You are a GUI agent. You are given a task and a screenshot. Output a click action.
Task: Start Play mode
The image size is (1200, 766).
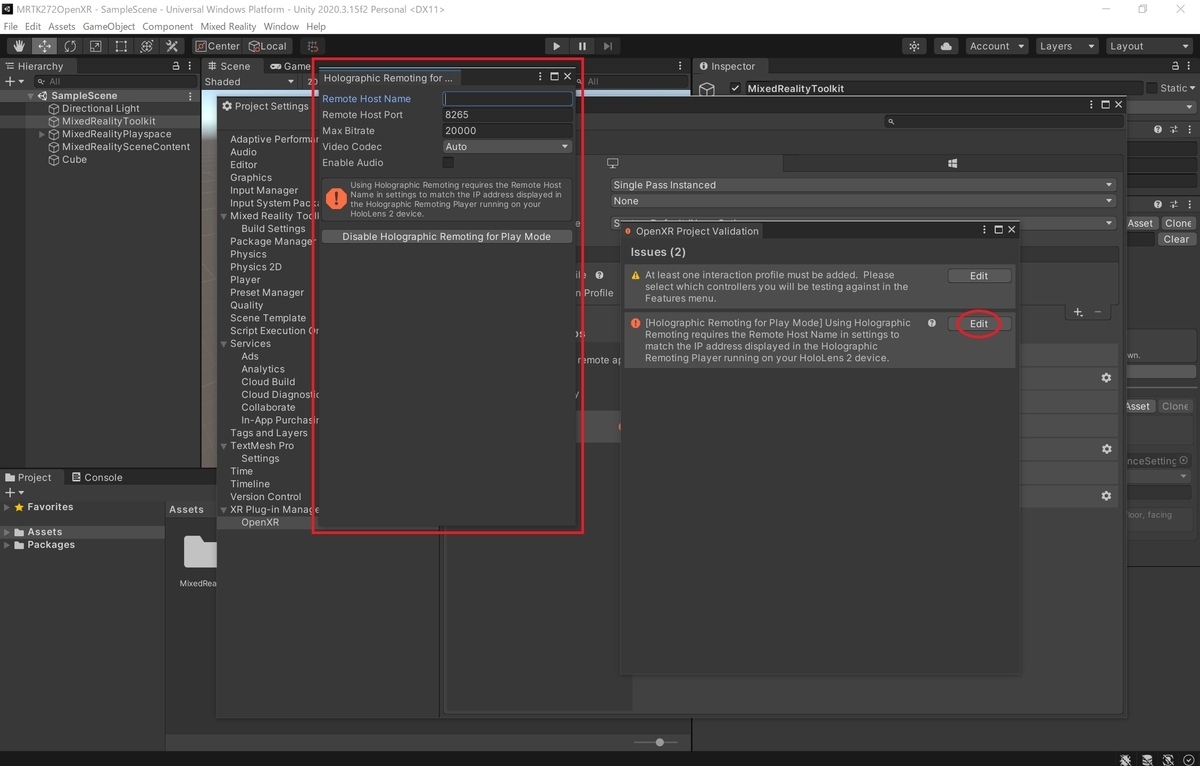pyautogui.click(x=556, y=46)
